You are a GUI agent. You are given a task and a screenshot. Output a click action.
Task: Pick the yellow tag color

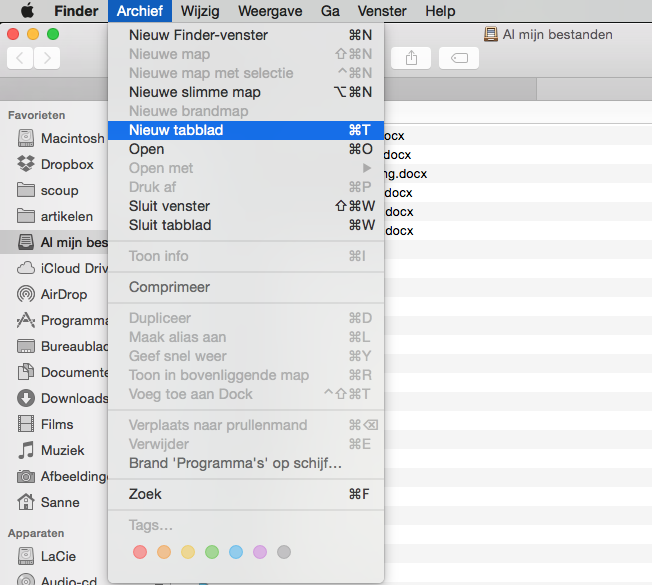pyautogui.click(x=188, y=552)
